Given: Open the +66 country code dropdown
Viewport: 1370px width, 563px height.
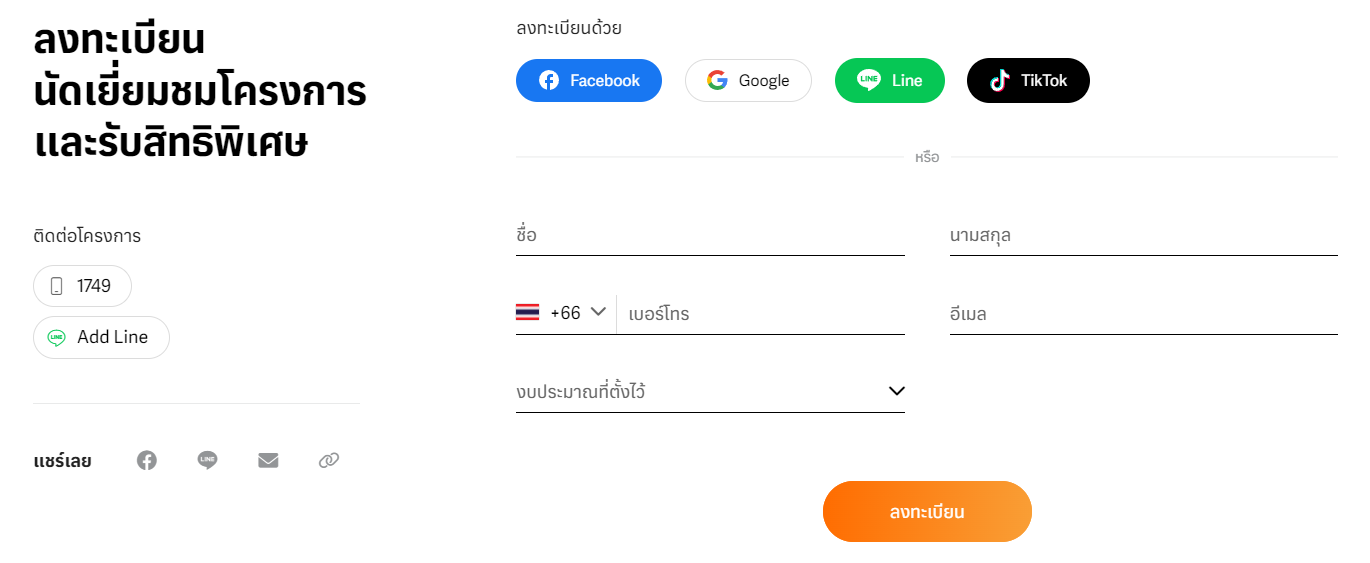Looking at the screenshot, I should click(x=562, y=312).
